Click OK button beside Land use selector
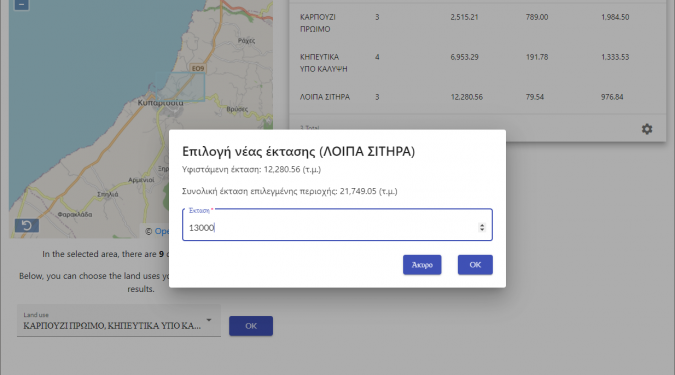 click(x=251, y=326)
